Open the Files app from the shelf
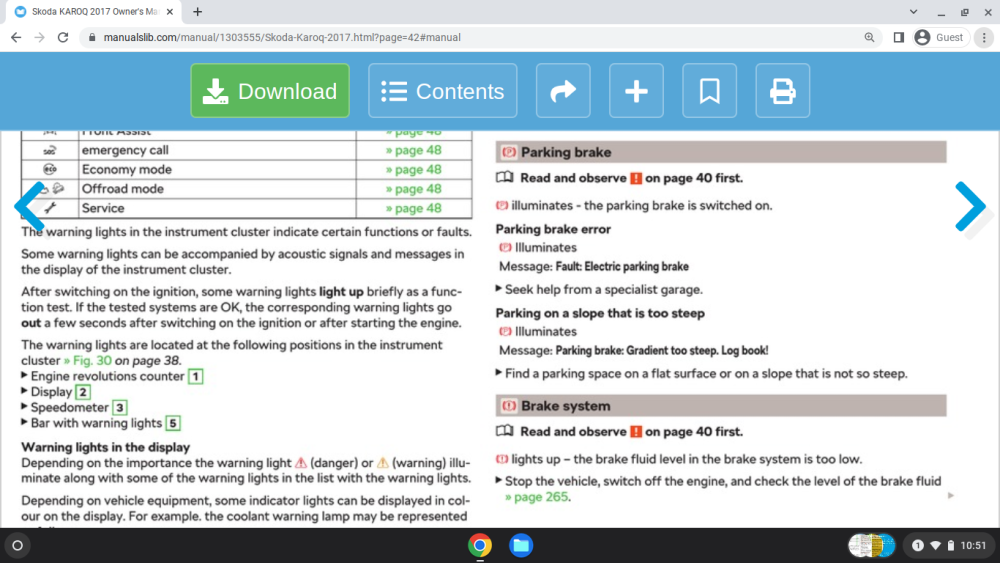 520,545
